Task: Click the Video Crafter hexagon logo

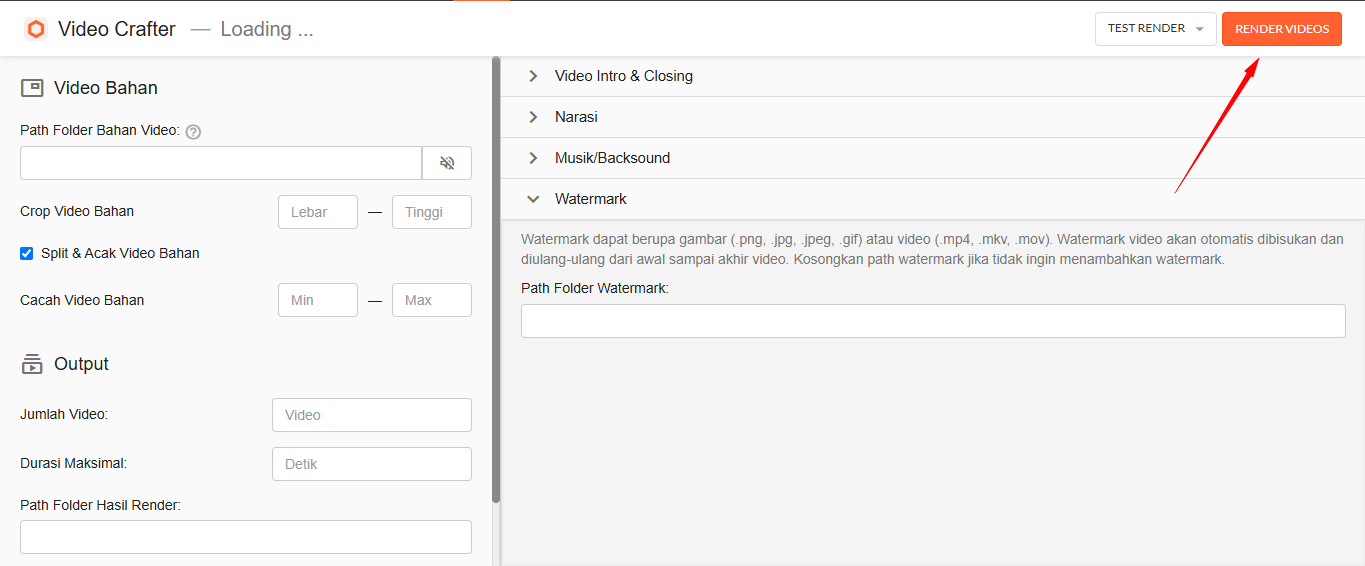Action: (36, 29)
